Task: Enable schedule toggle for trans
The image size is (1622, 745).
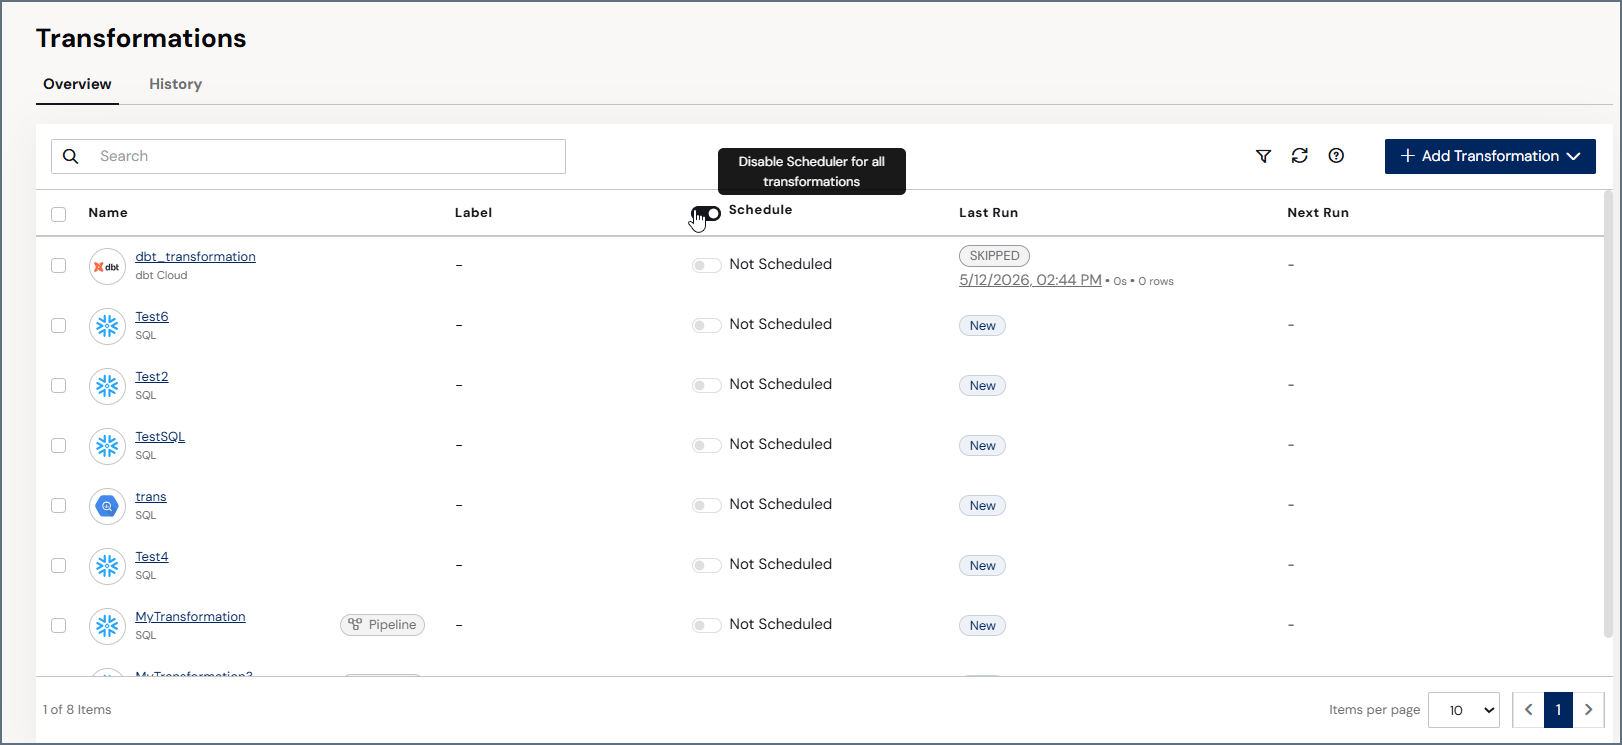Action: [x=706, y=505]
